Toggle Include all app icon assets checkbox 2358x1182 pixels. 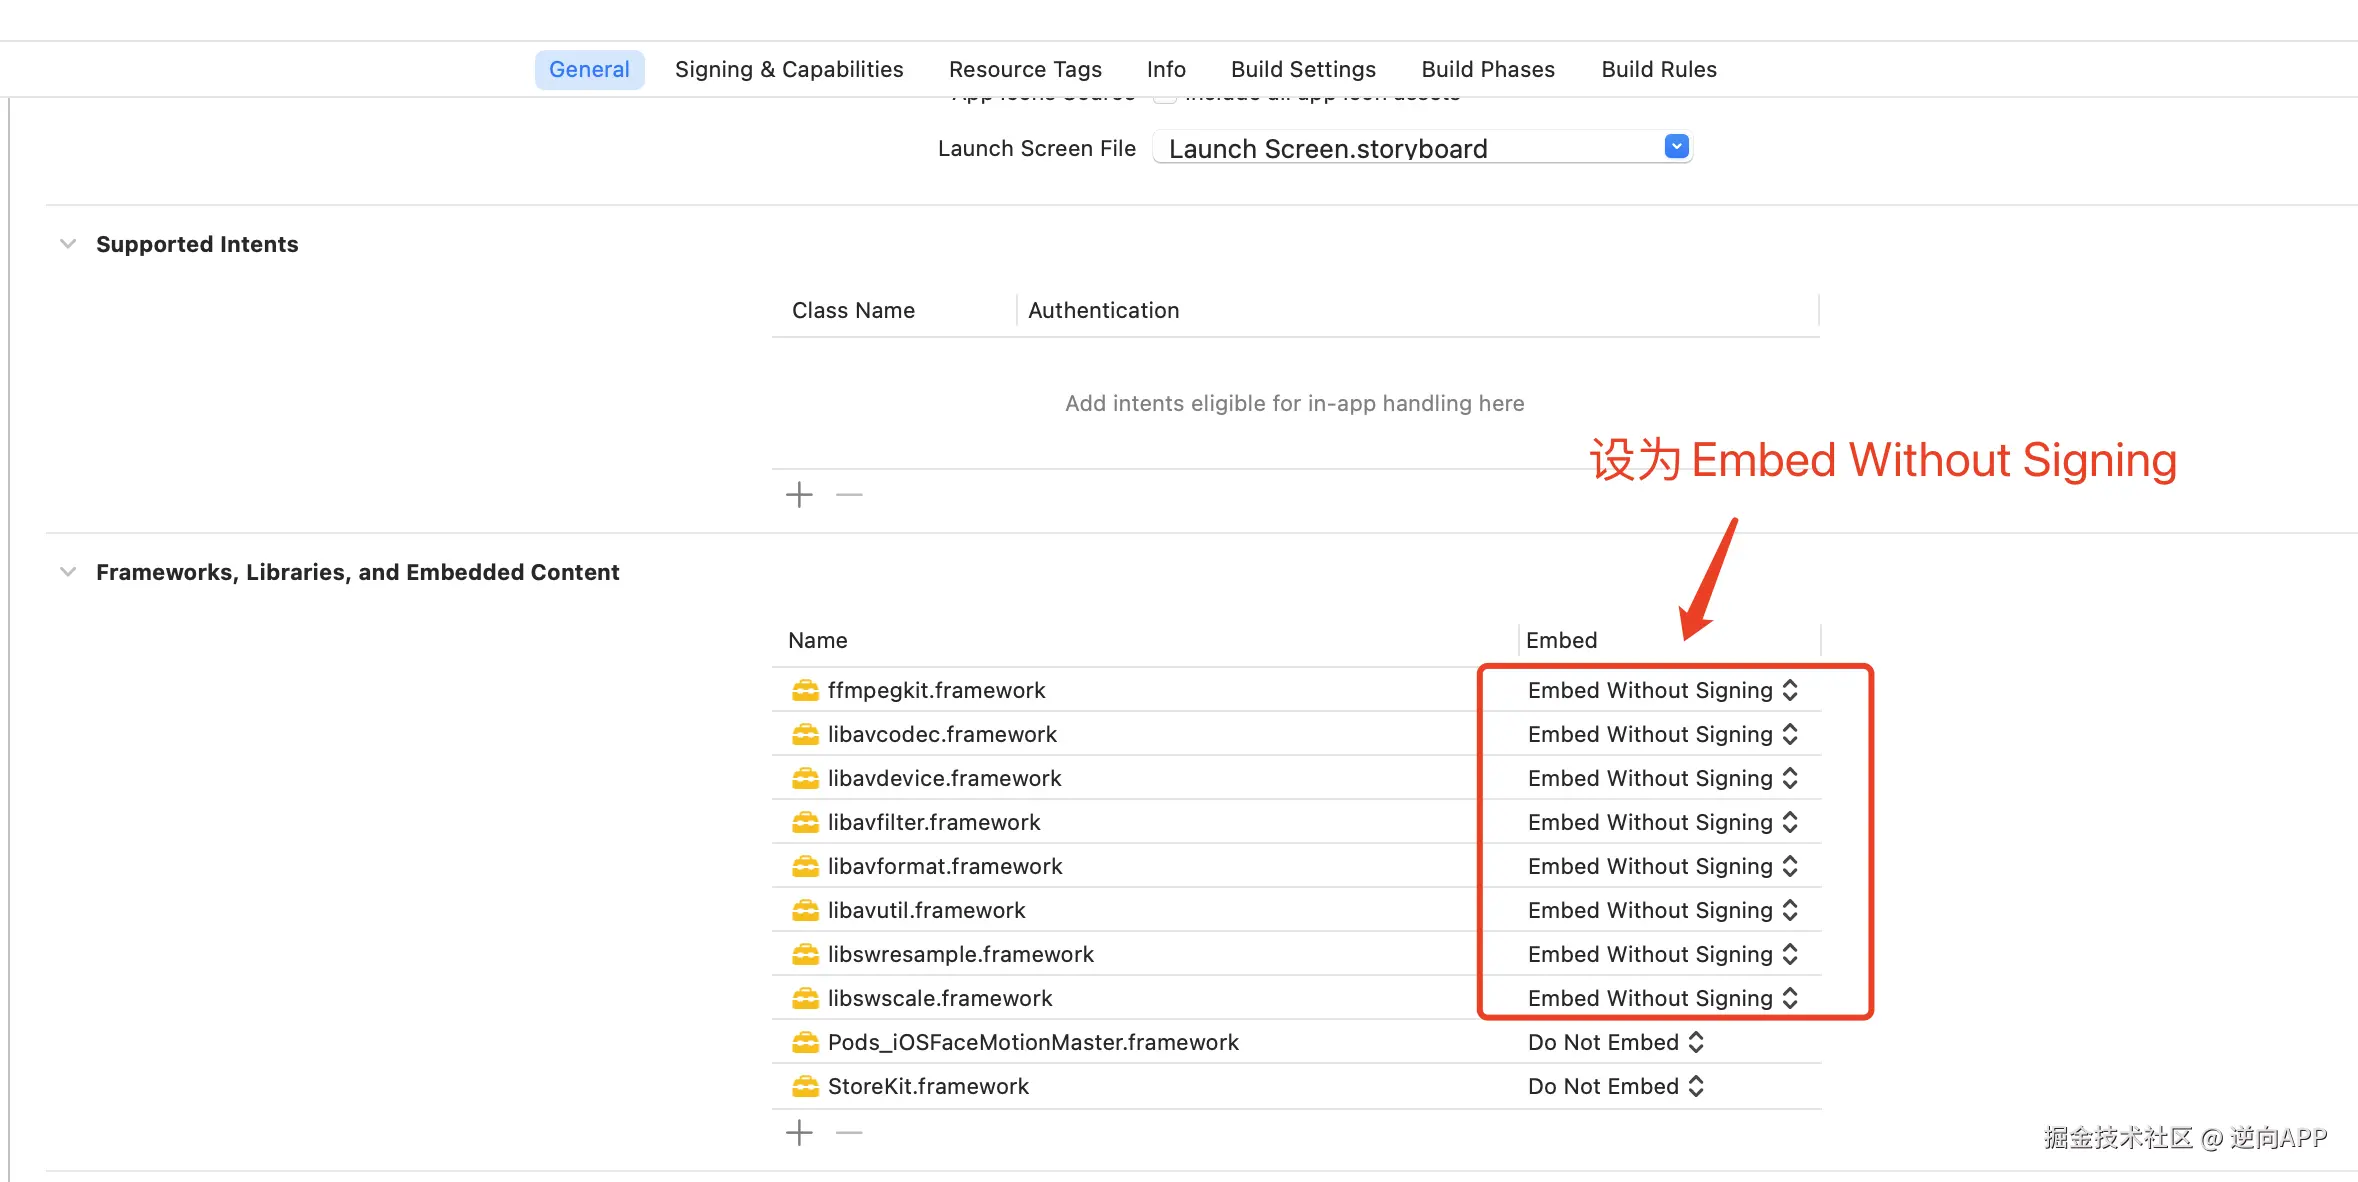1164,99
